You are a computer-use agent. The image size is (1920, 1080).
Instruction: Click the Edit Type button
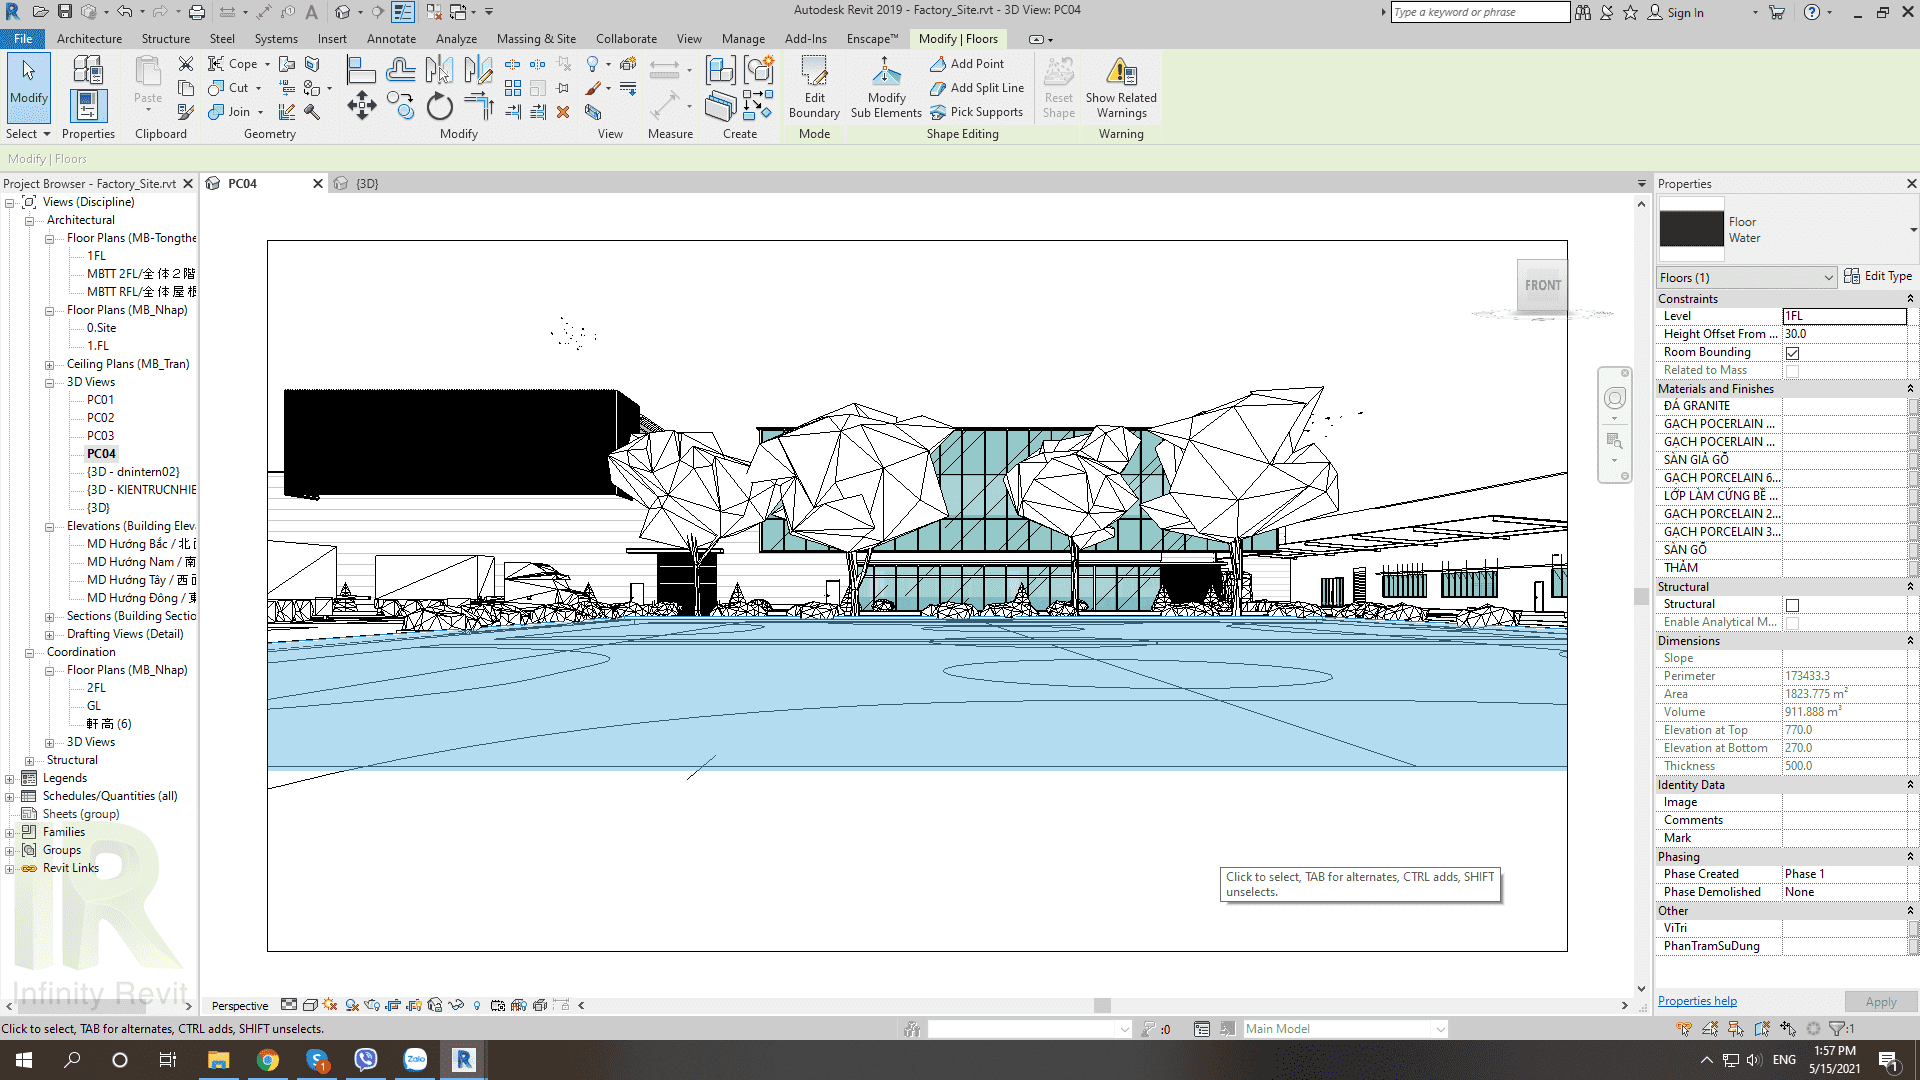tap(1877, 276)
